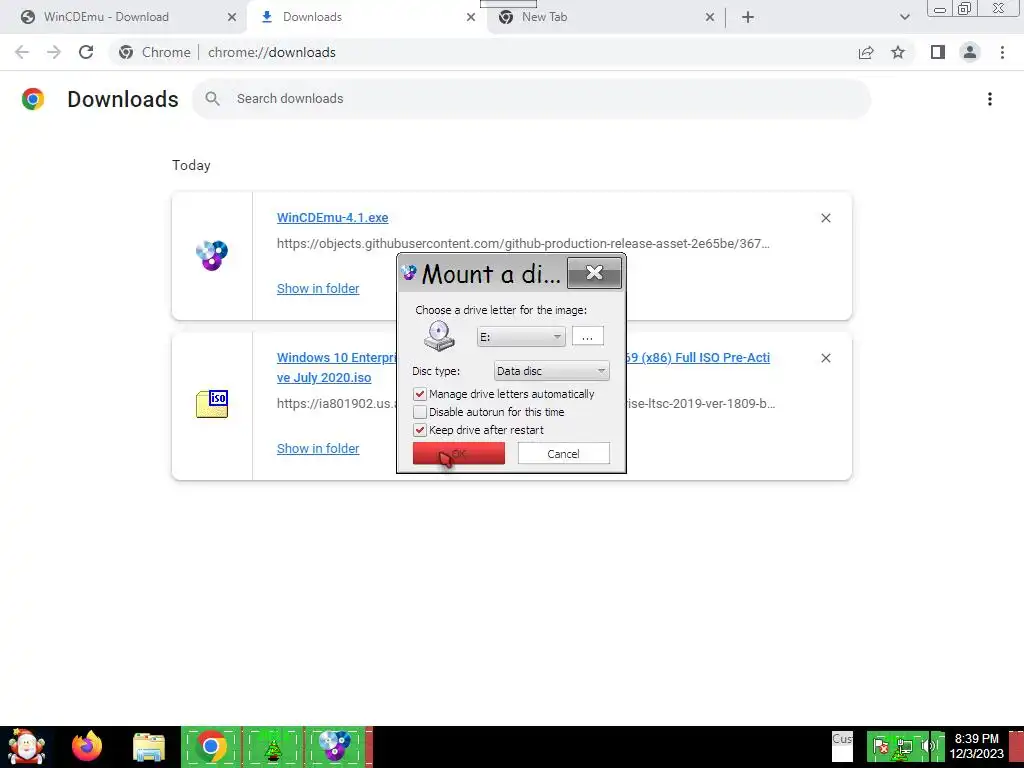Launch Firefox from the taskbar
This screenshot has width=1024, height=768.
[87, 747]
